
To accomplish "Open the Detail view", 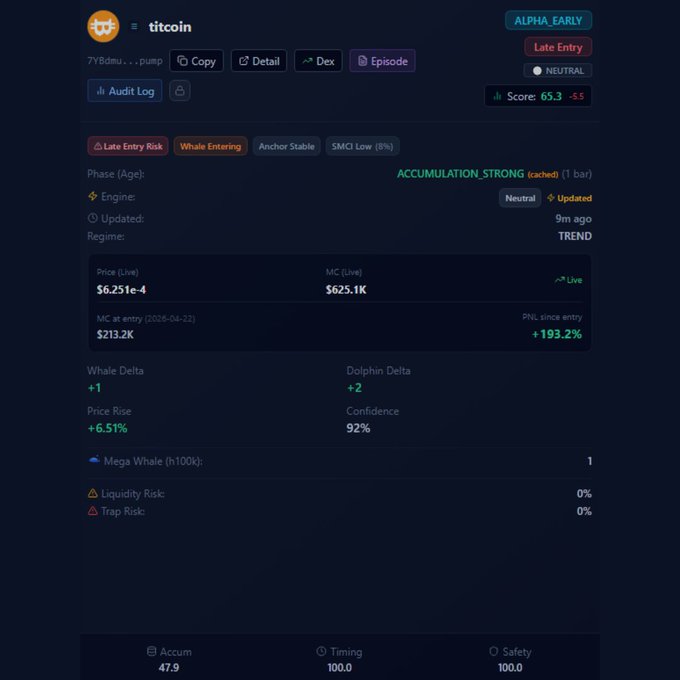I will (x=259, y=61).
